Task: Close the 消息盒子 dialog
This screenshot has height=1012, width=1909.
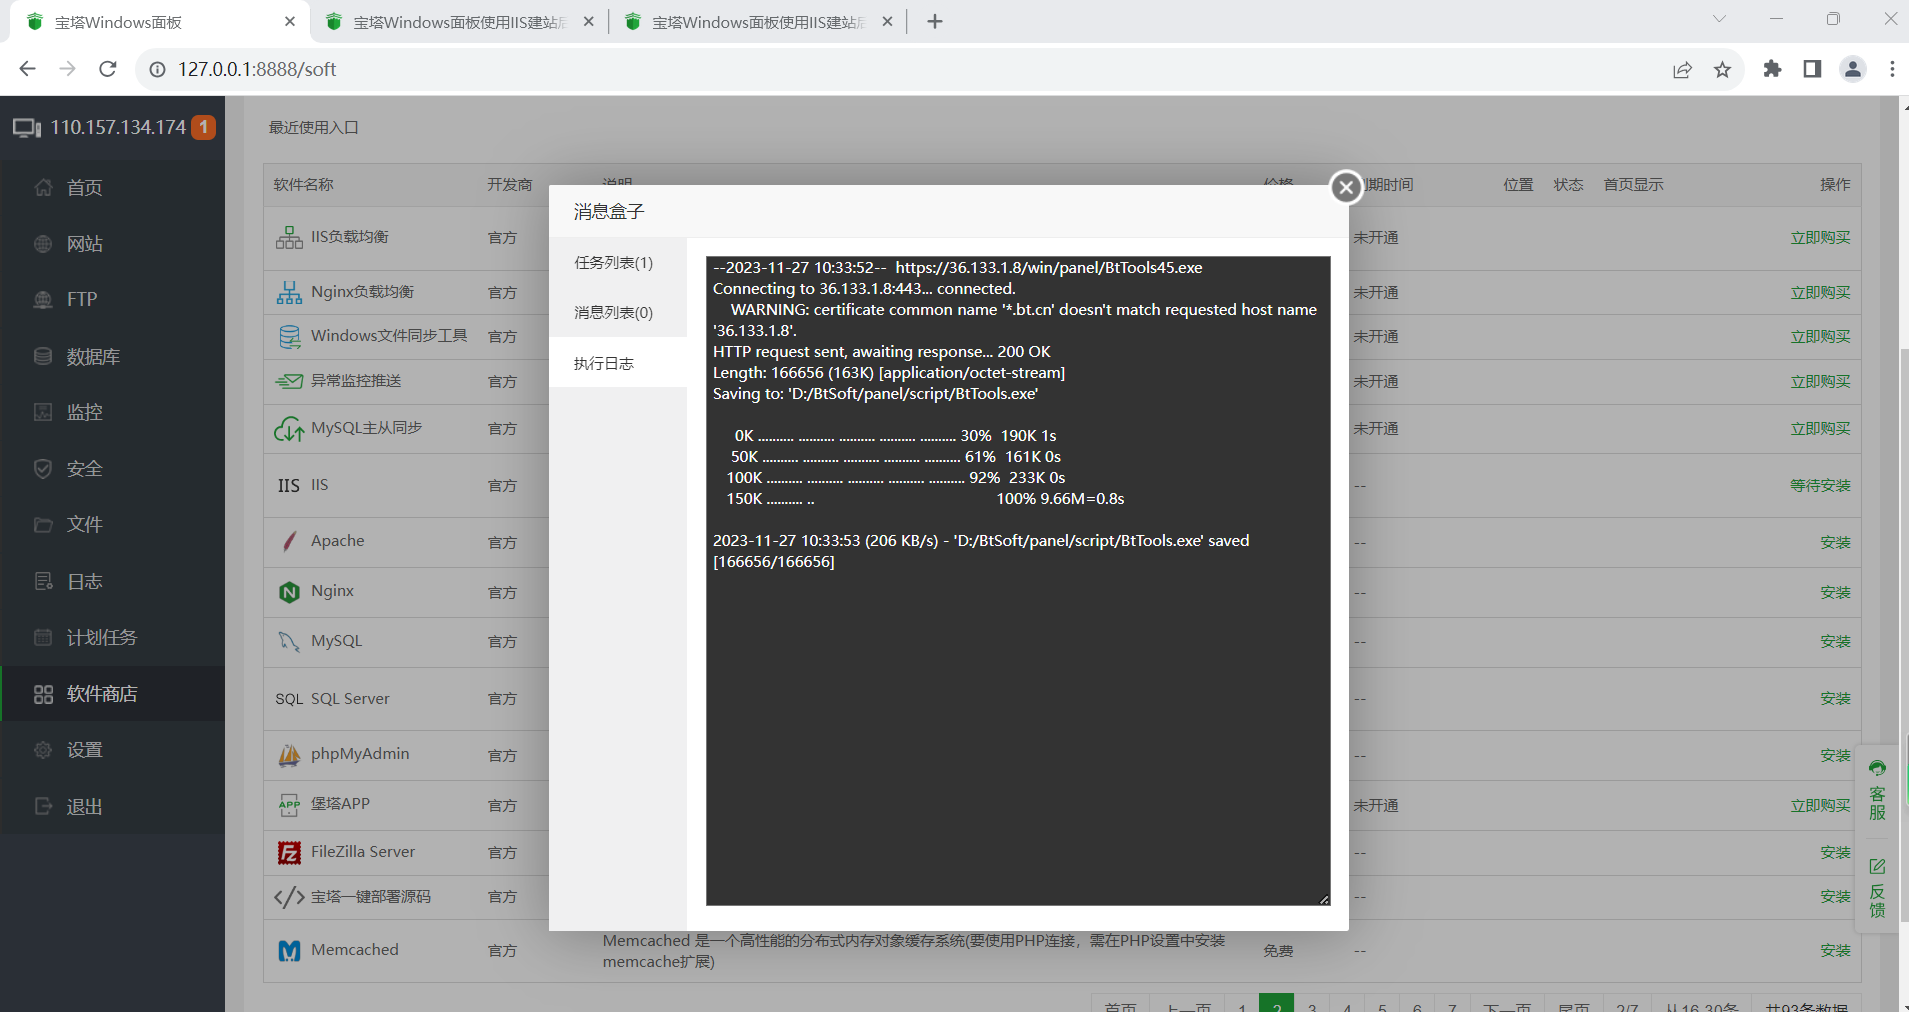Action: [1346, 186]
